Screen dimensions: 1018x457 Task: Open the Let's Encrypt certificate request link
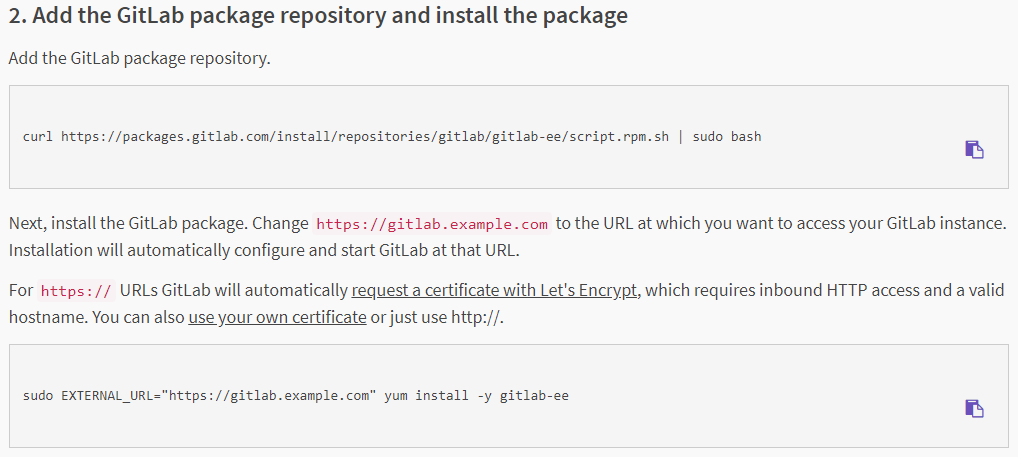pos(495,291)
